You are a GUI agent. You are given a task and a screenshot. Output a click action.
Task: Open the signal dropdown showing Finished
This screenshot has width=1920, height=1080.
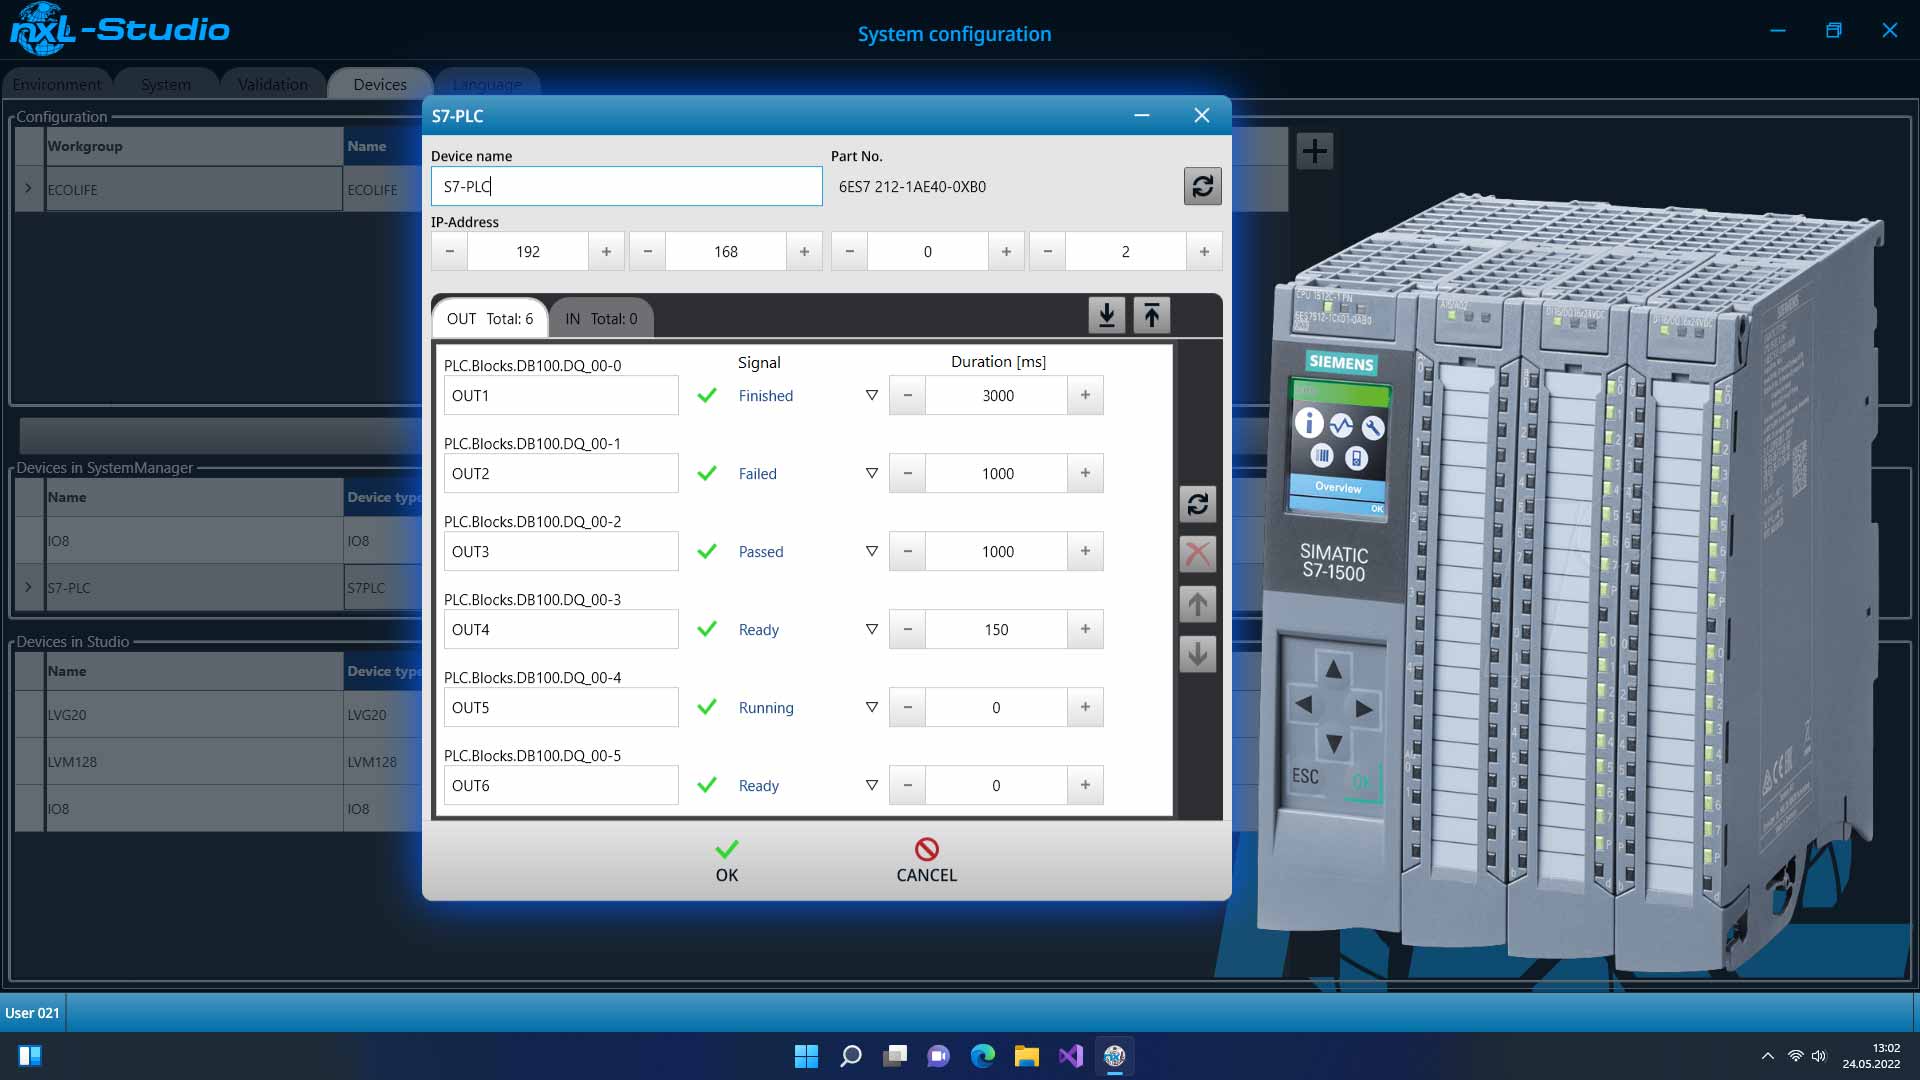click(871, 396)
